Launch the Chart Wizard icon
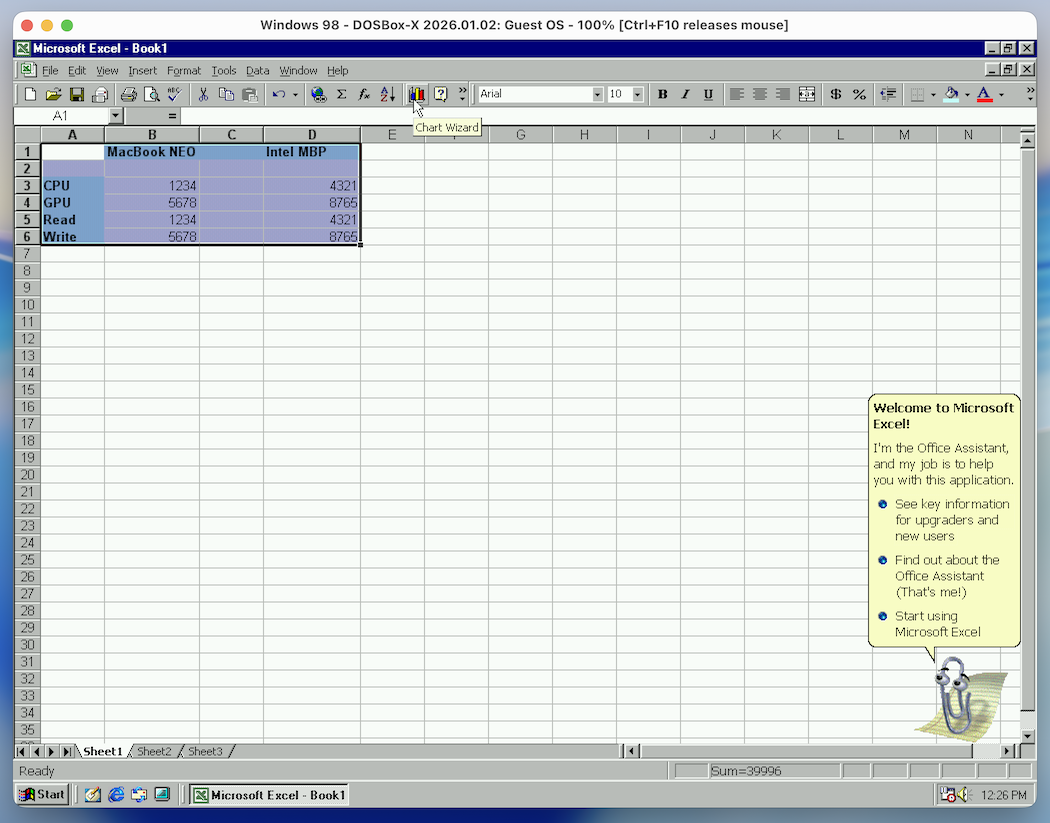Viewport: 1050px width, 823px height. pos(417,94)
